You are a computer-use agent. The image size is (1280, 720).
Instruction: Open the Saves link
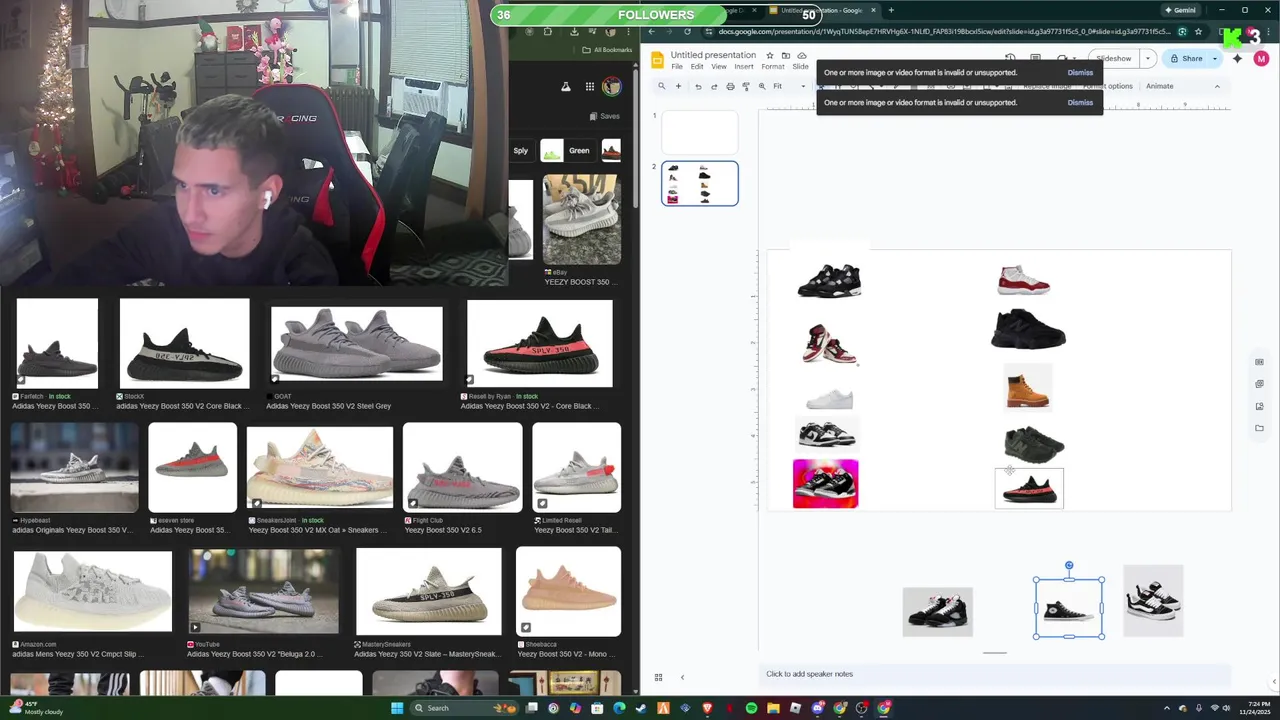pos(605,116)
